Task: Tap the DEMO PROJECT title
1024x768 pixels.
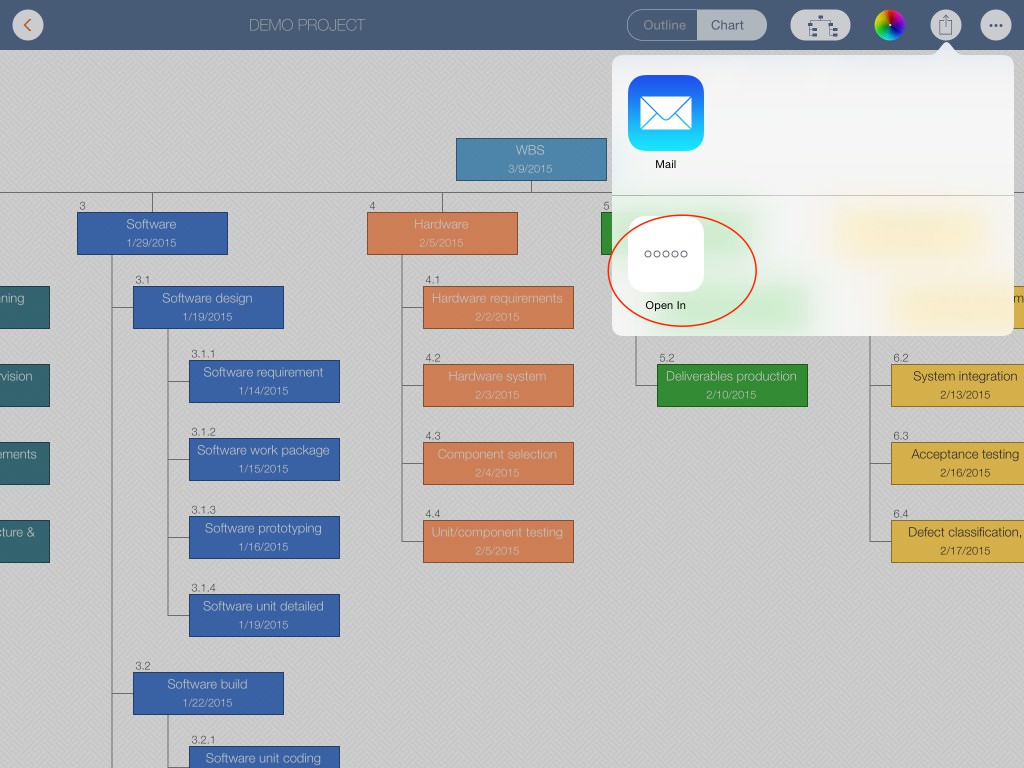Action: point(307,25)
